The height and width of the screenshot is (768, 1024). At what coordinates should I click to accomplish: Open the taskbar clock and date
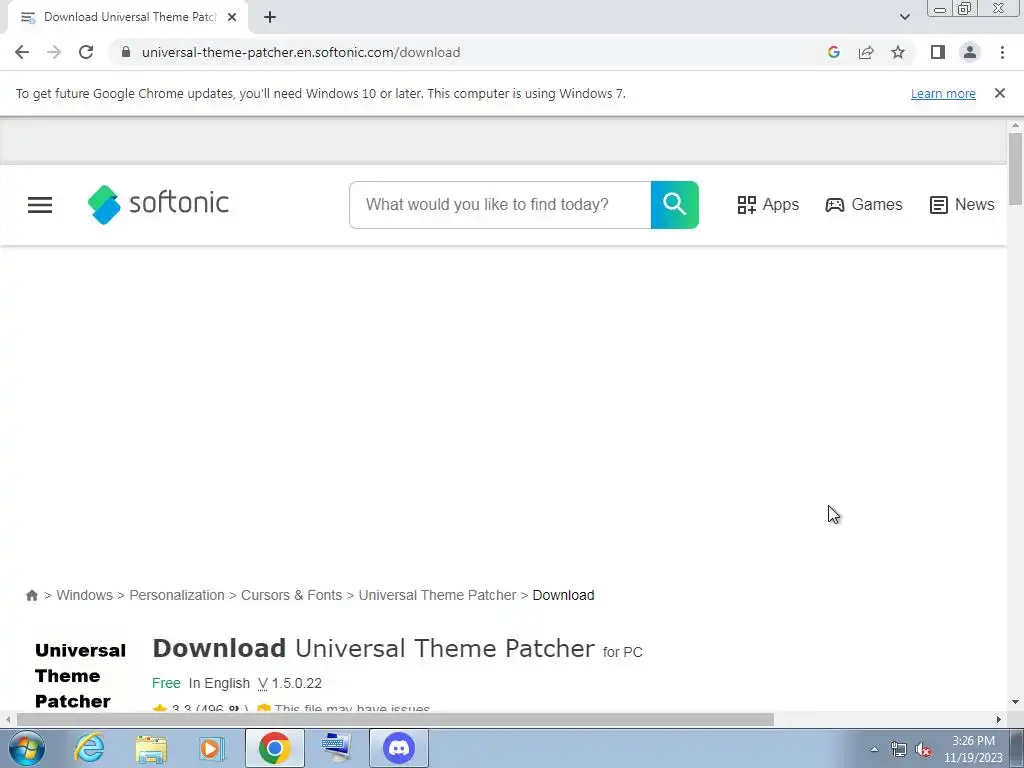coord(973,749)
